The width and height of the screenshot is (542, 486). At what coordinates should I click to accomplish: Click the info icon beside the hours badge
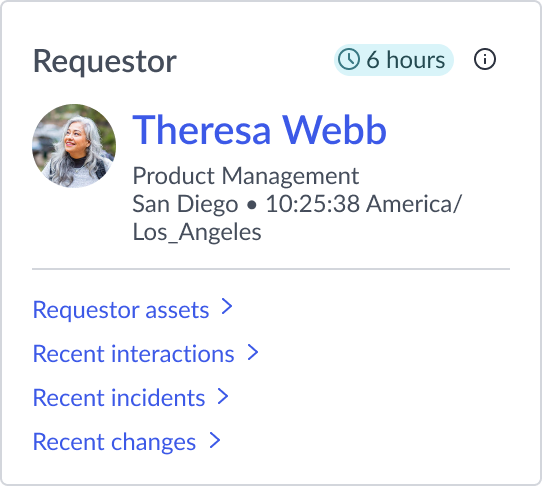point(485,59)
